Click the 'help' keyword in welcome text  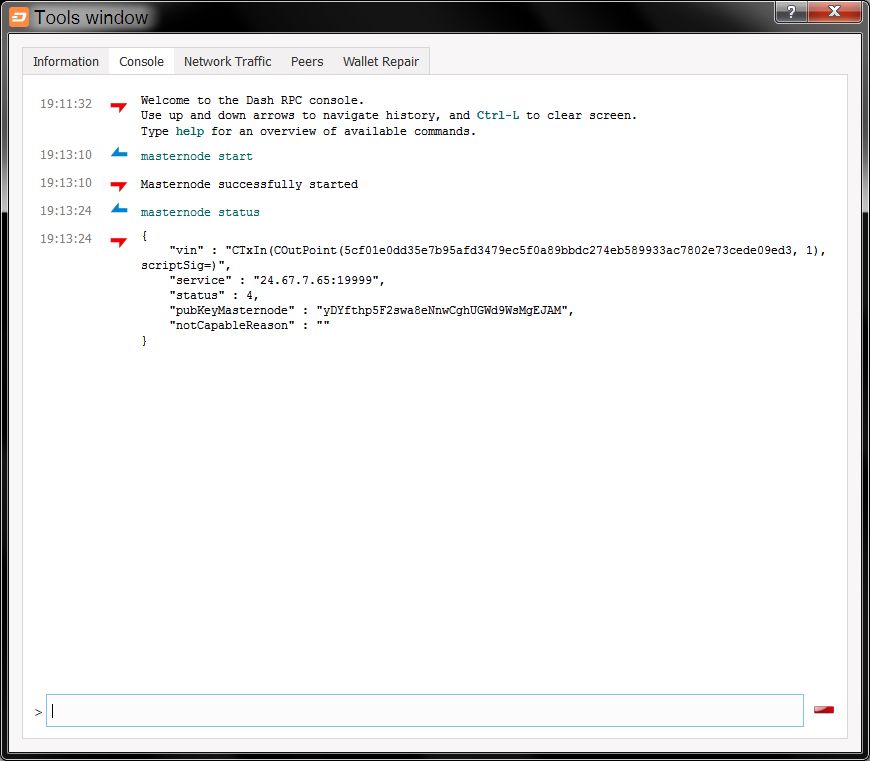190,131
